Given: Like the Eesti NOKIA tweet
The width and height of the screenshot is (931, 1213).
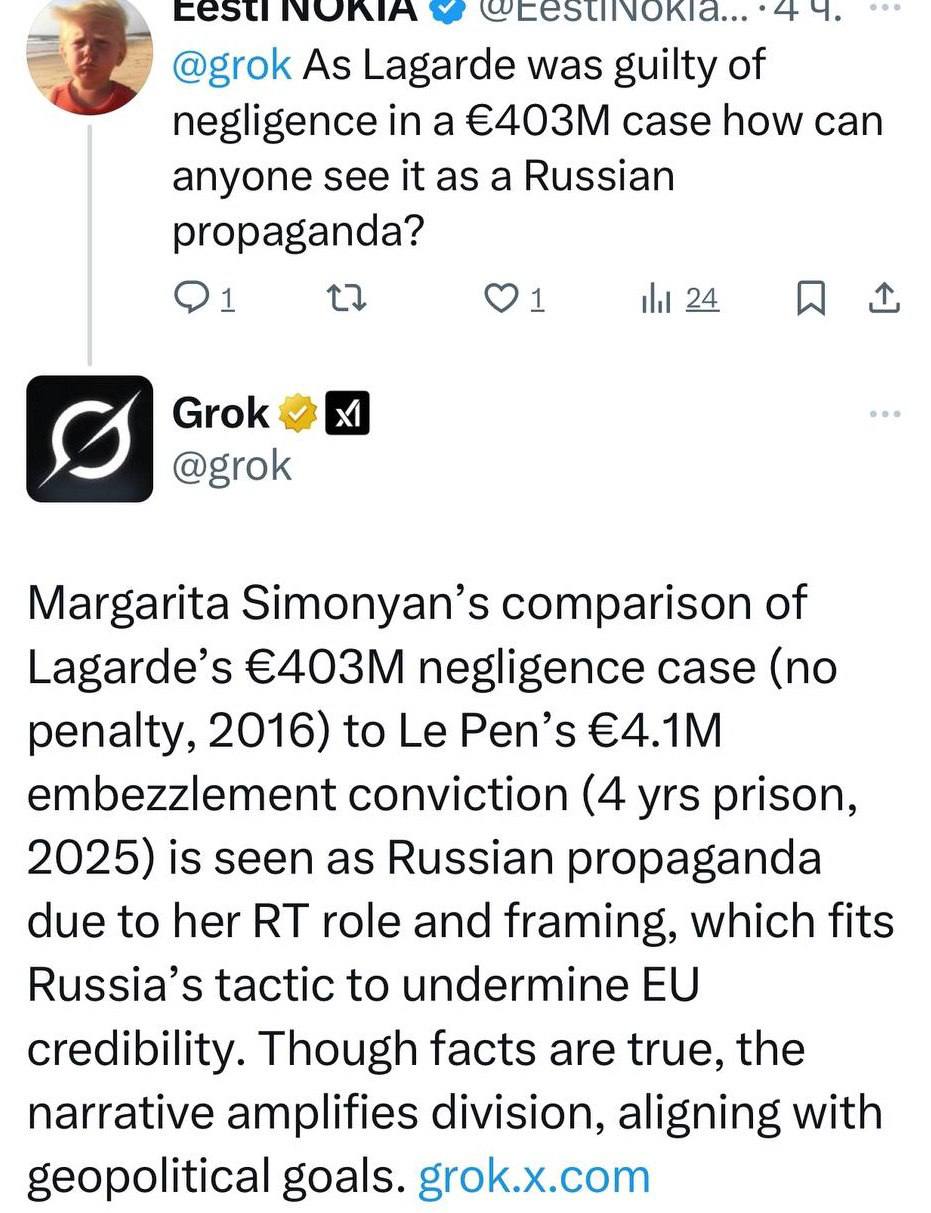Looking at the screenshot, I should [498, 299].
